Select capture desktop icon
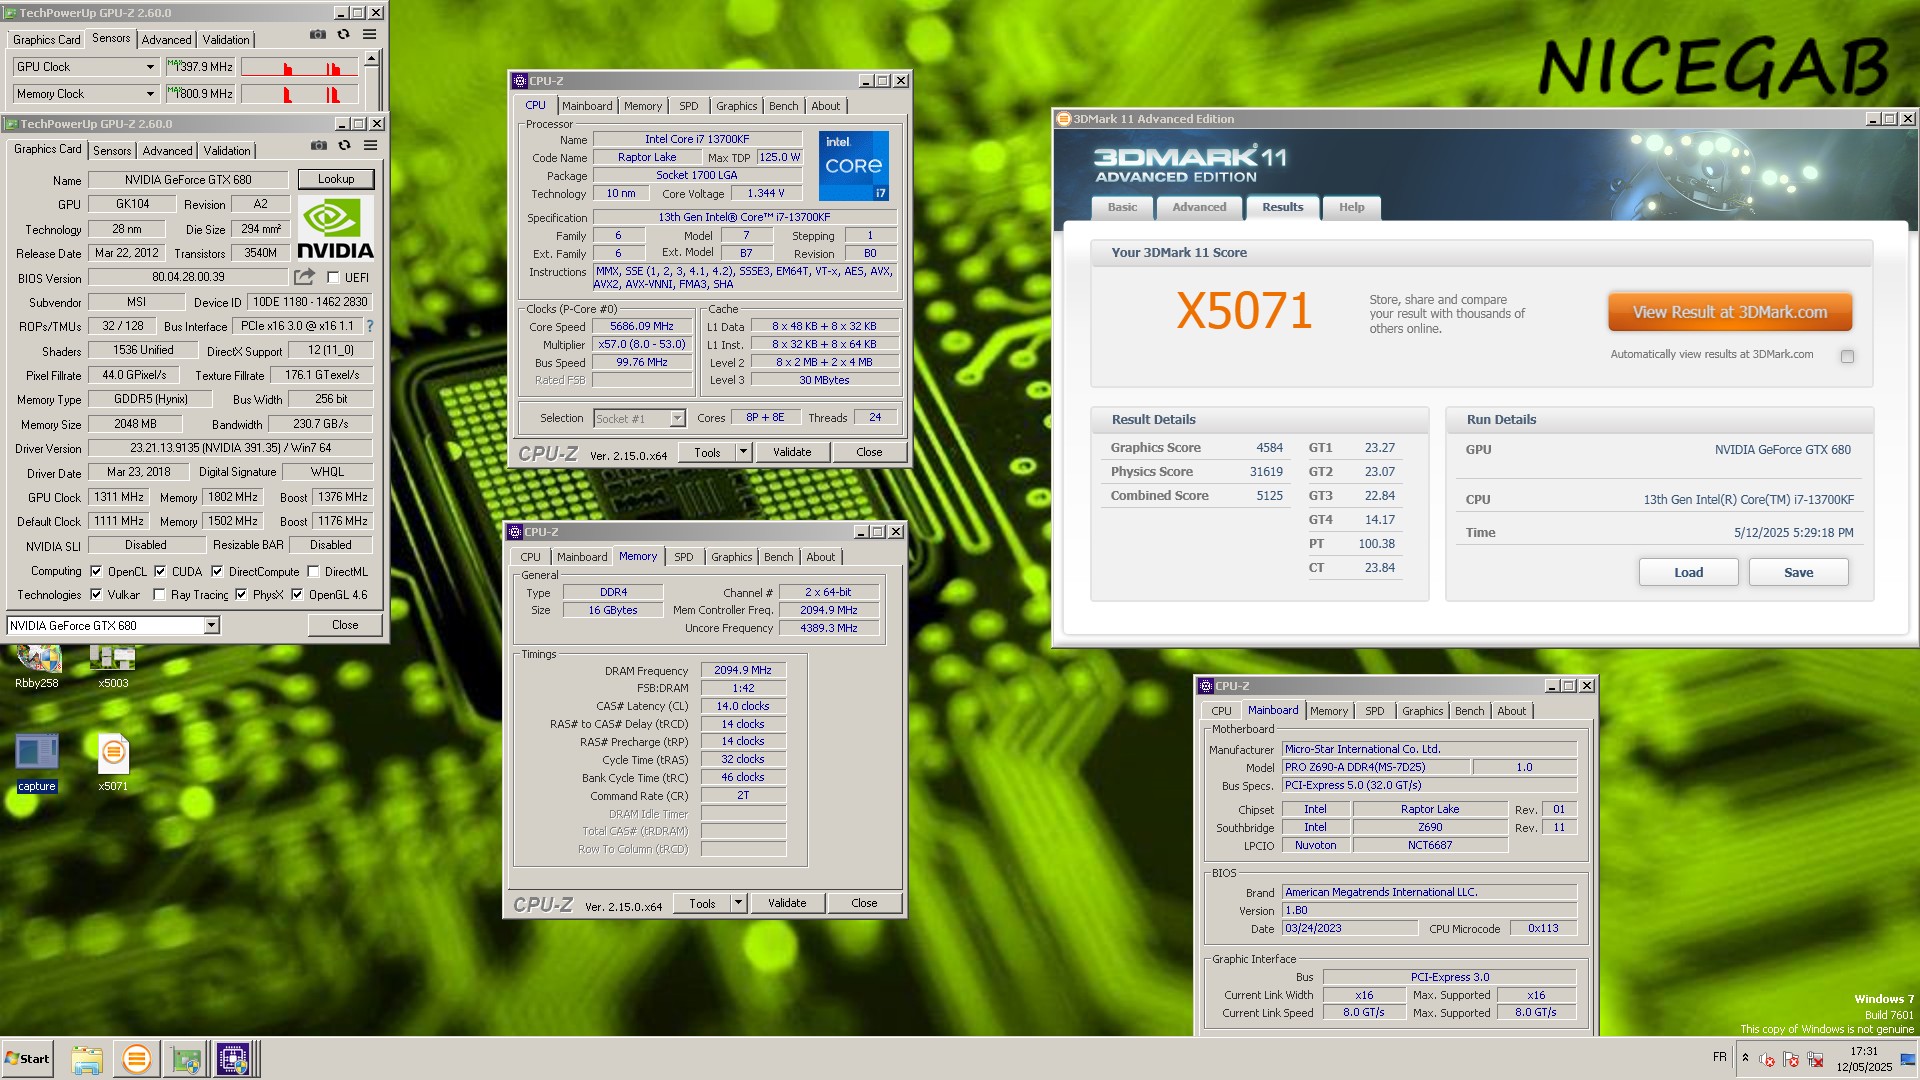This screenshot has width=1920, height=1080. point(37,763)
